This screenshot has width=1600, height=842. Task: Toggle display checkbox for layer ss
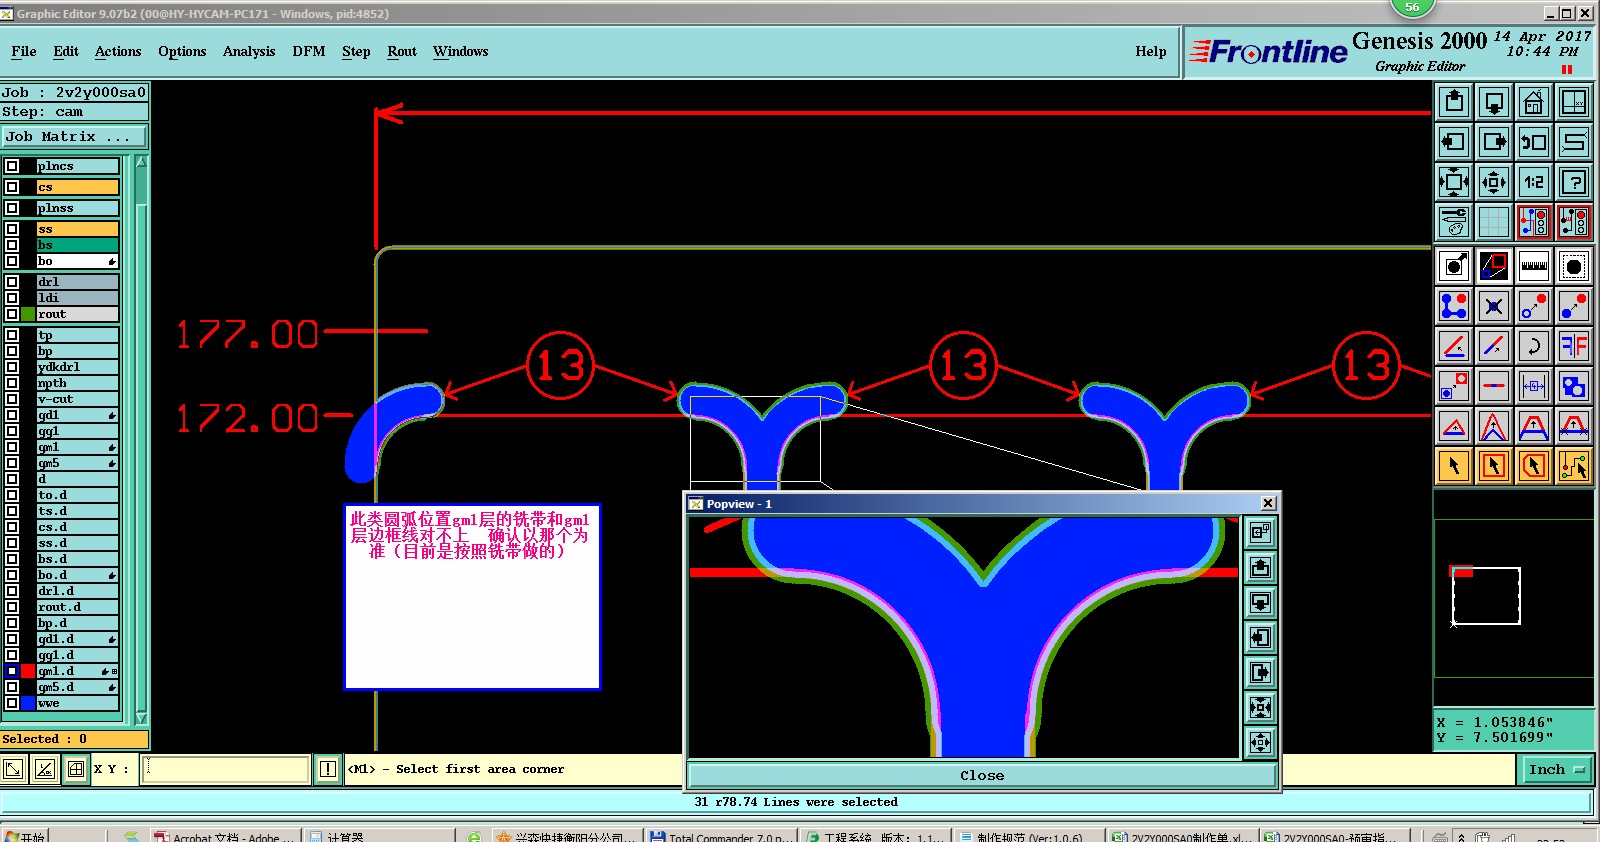point(12,229)
